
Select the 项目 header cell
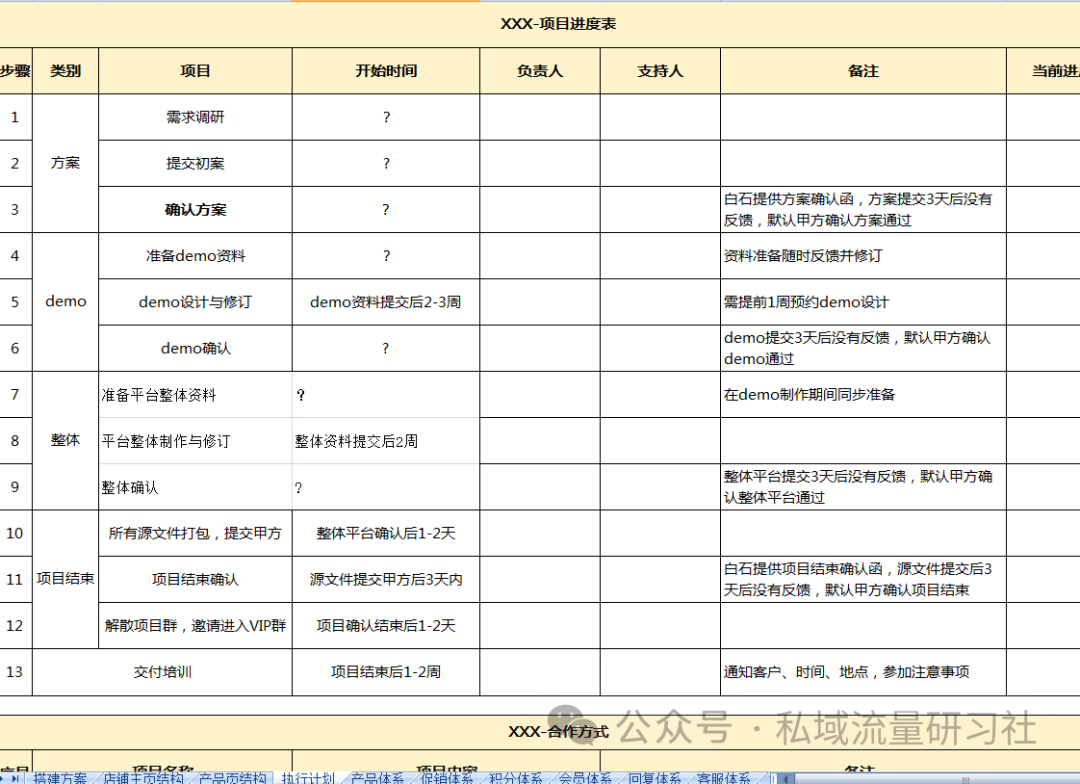pos(196,71)
